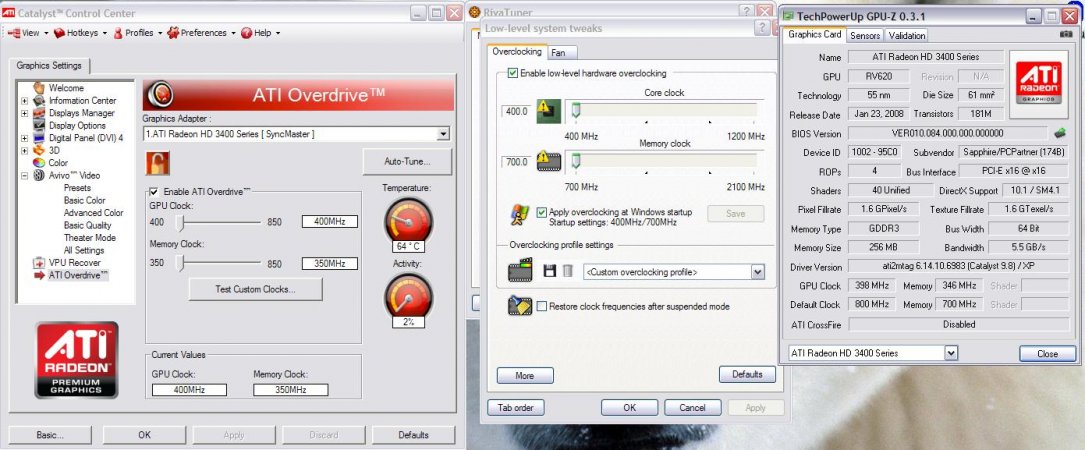1085x450 pixels.
Task: Click the Core clock slider in RivaTuner
Action: coord(575,111)
